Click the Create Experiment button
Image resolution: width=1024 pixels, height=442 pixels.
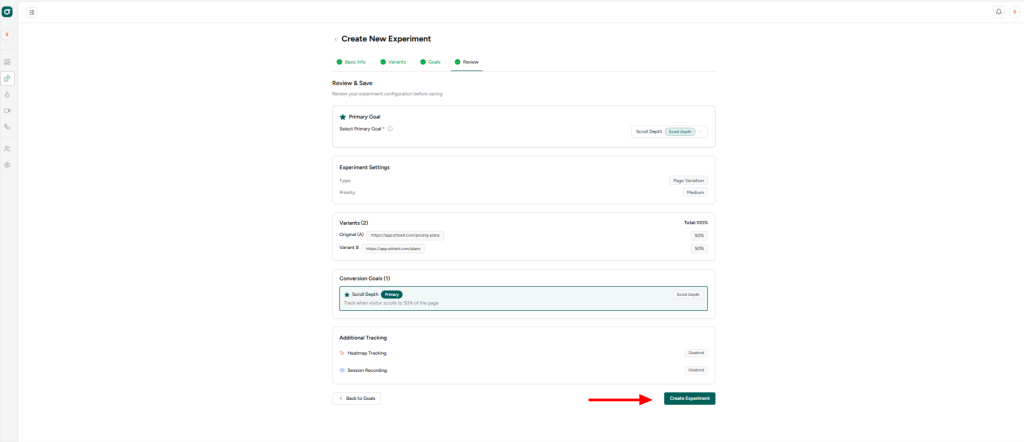[x=690, y=398]
